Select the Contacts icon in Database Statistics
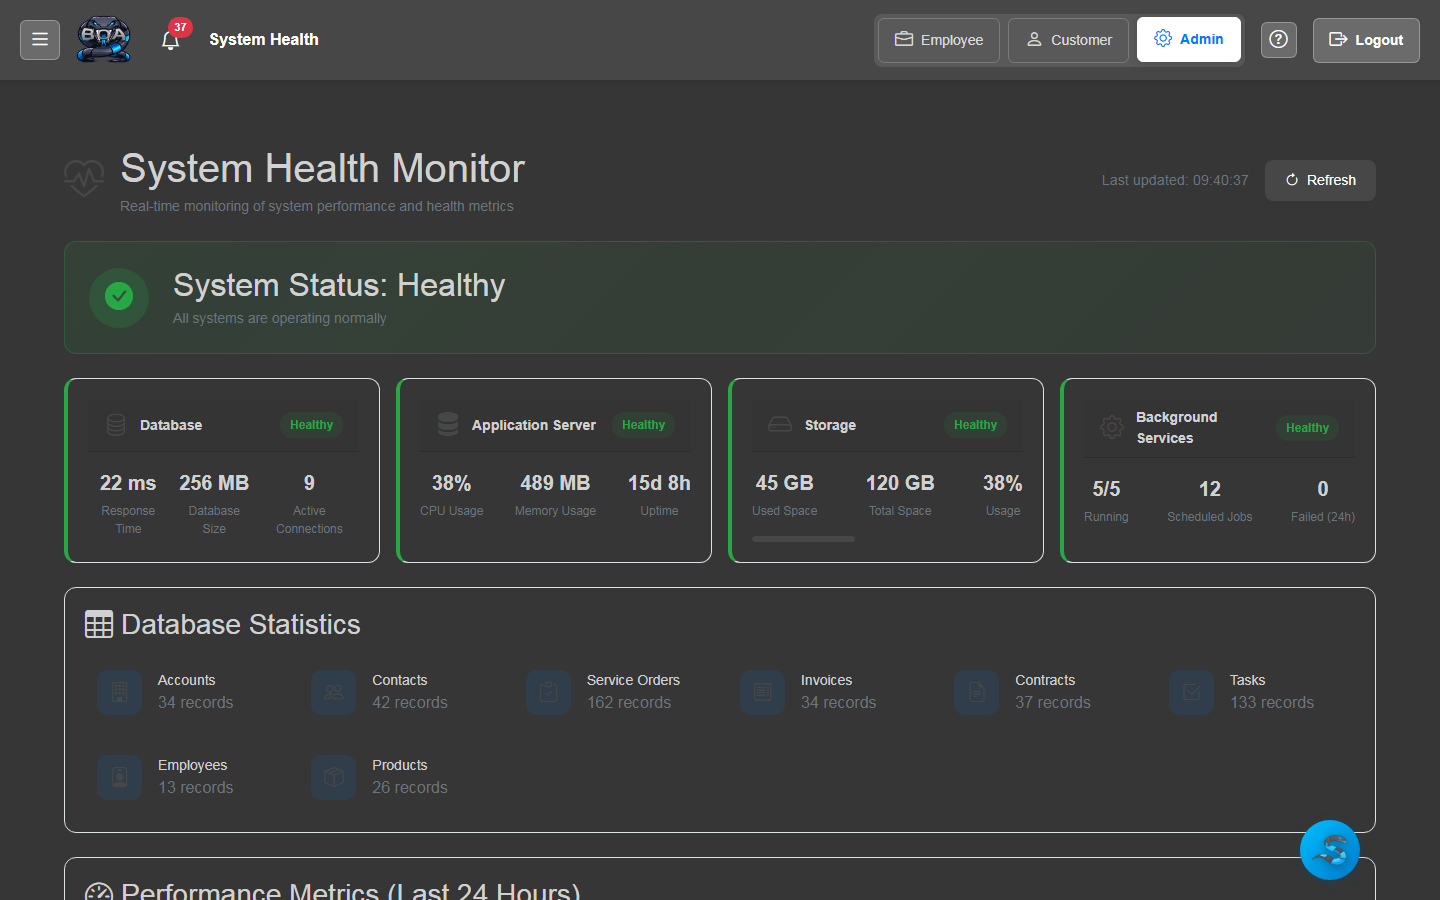This screenshot has height=900, width=1440. pos(333,691)
